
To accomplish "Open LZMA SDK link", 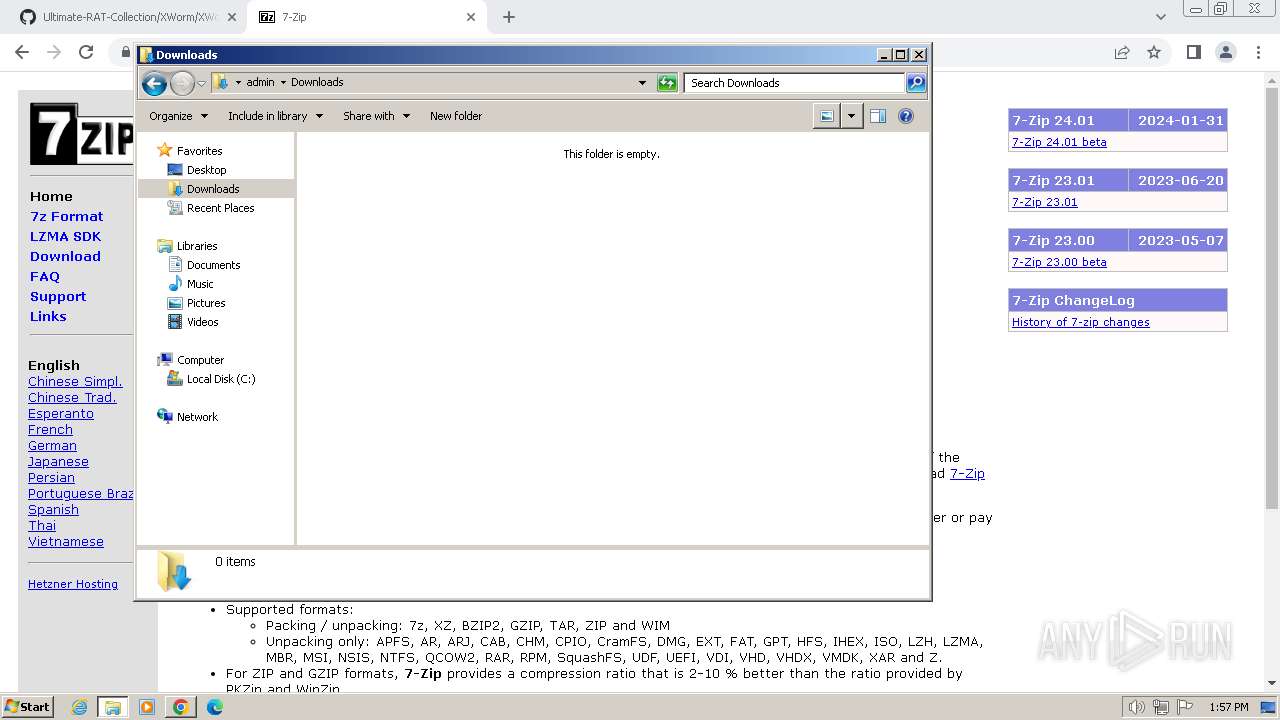I will (x=65, y=236).
